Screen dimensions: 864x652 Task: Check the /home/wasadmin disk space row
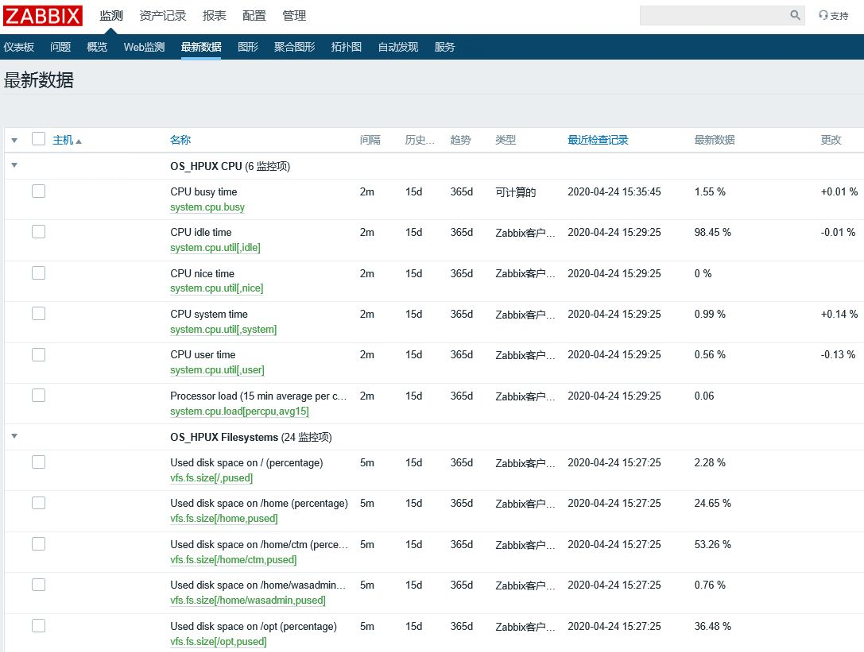pyautogui.click(x=39, y=585)
